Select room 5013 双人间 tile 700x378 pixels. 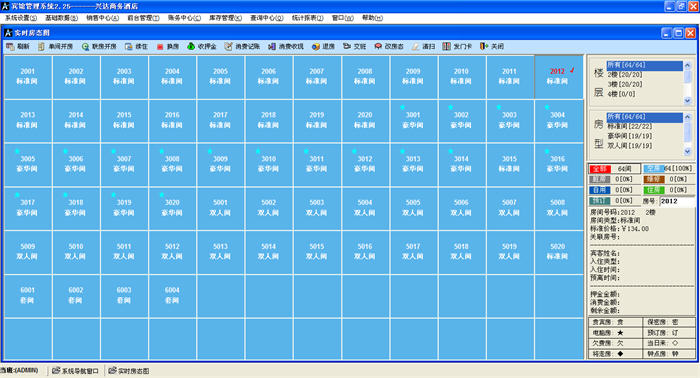220,252
